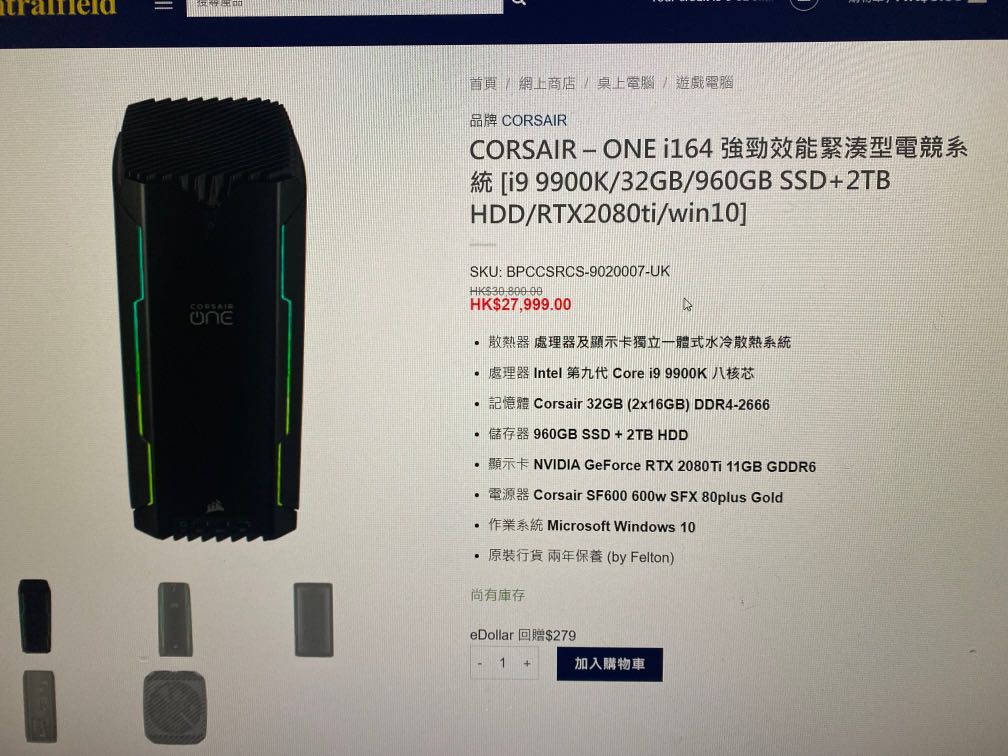Open 遊戲電腦 breadcrumb category
The width and height of the screenshot is (1008, 756).
[705, 82]
